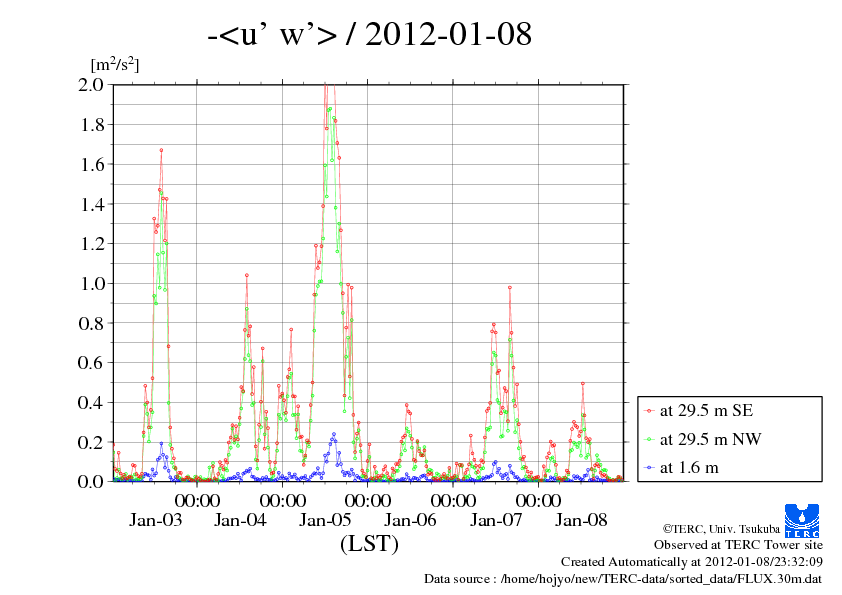Click the y-axis value 0.0
The height and width of the screenshot is (595, 842).
tap(91, 481)
